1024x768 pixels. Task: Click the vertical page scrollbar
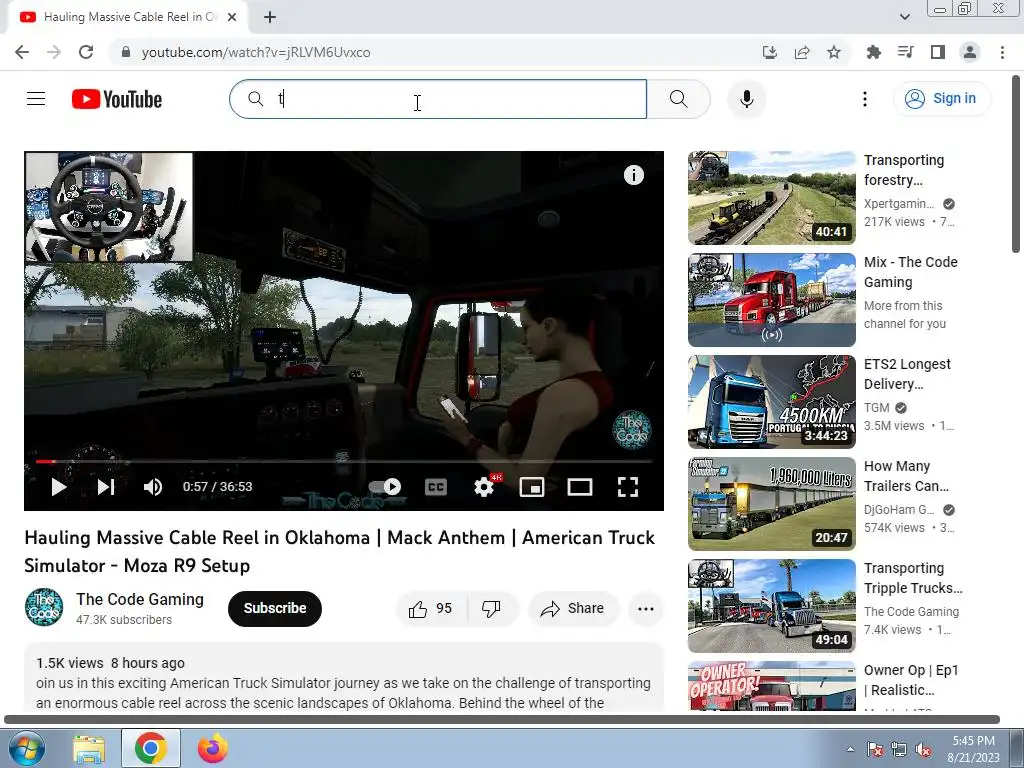[x=1016, y=165]
